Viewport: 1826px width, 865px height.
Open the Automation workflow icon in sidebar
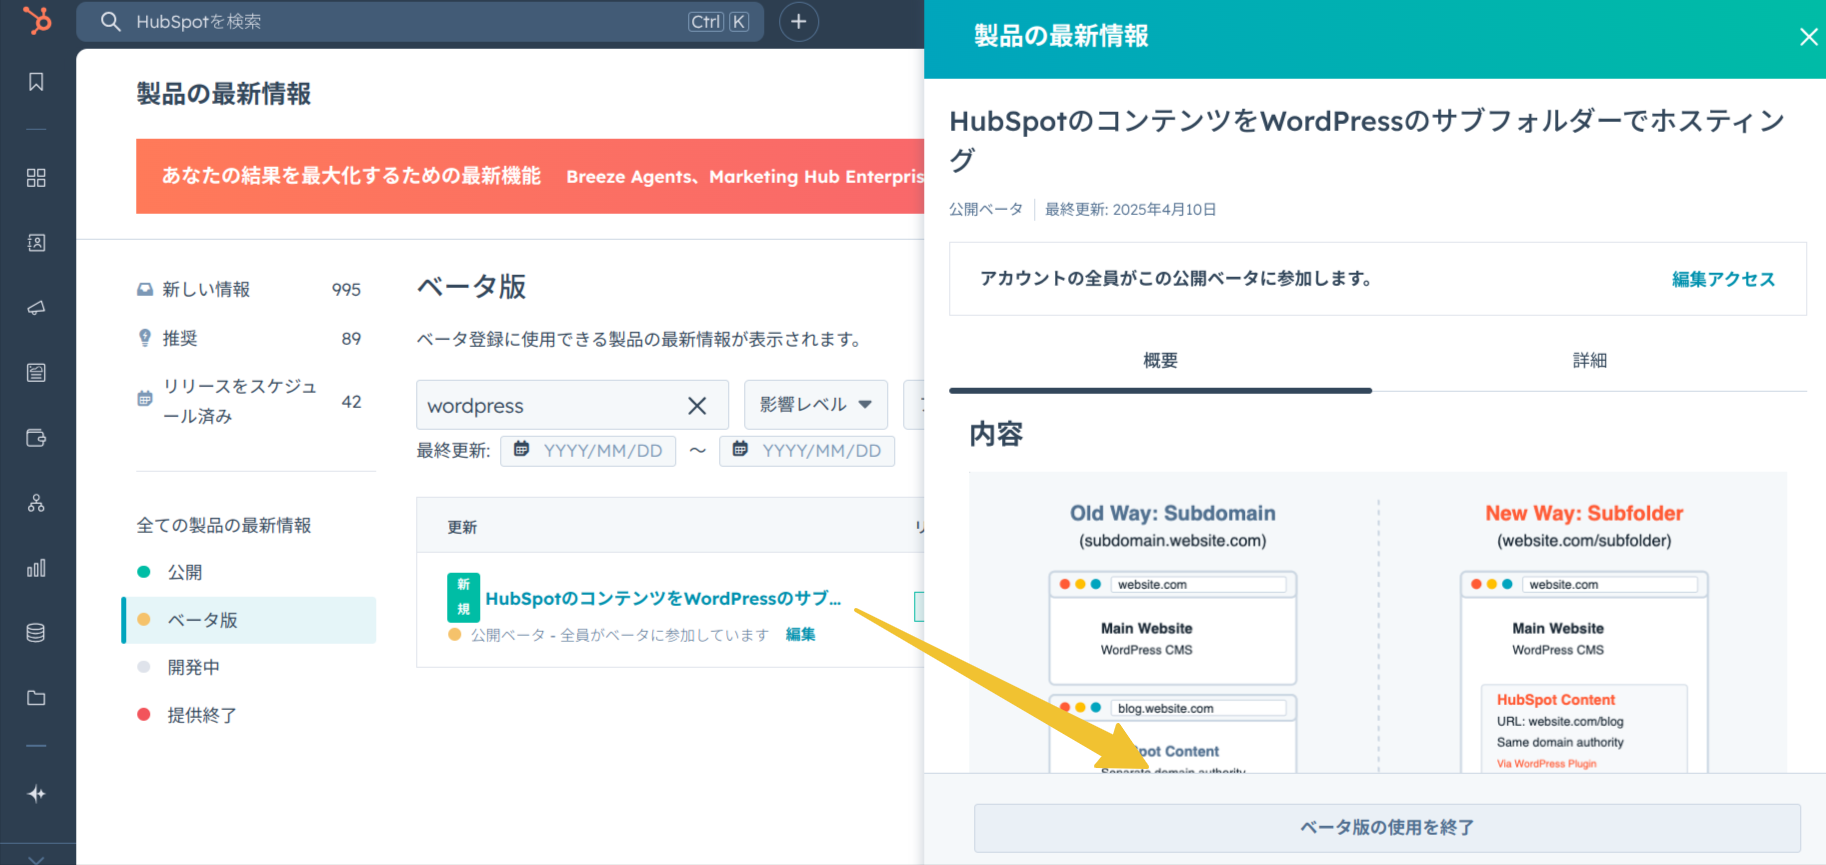pos(36,503)
